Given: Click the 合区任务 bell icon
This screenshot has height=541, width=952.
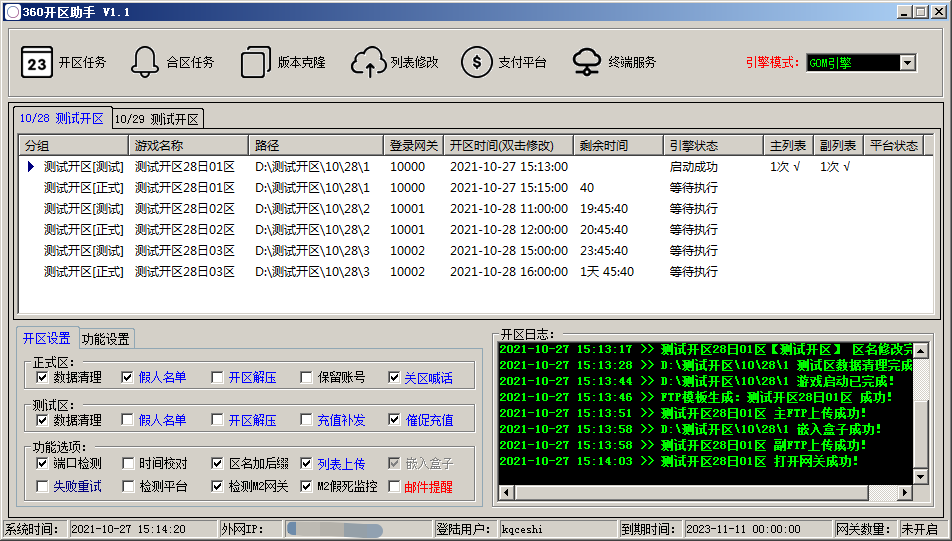Looking at the screenshot, I should coord(144,62).
